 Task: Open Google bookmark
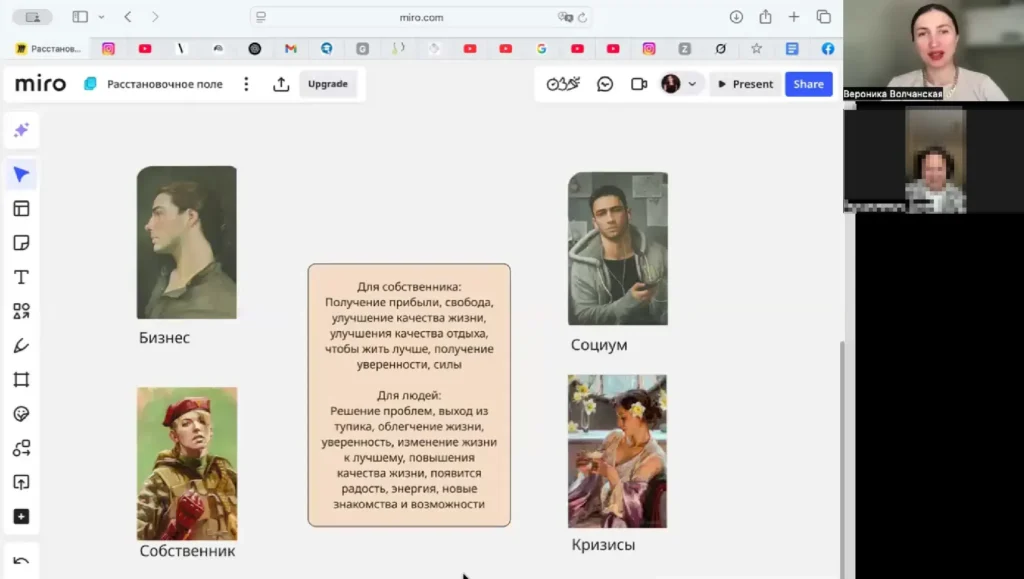[541, 48]
